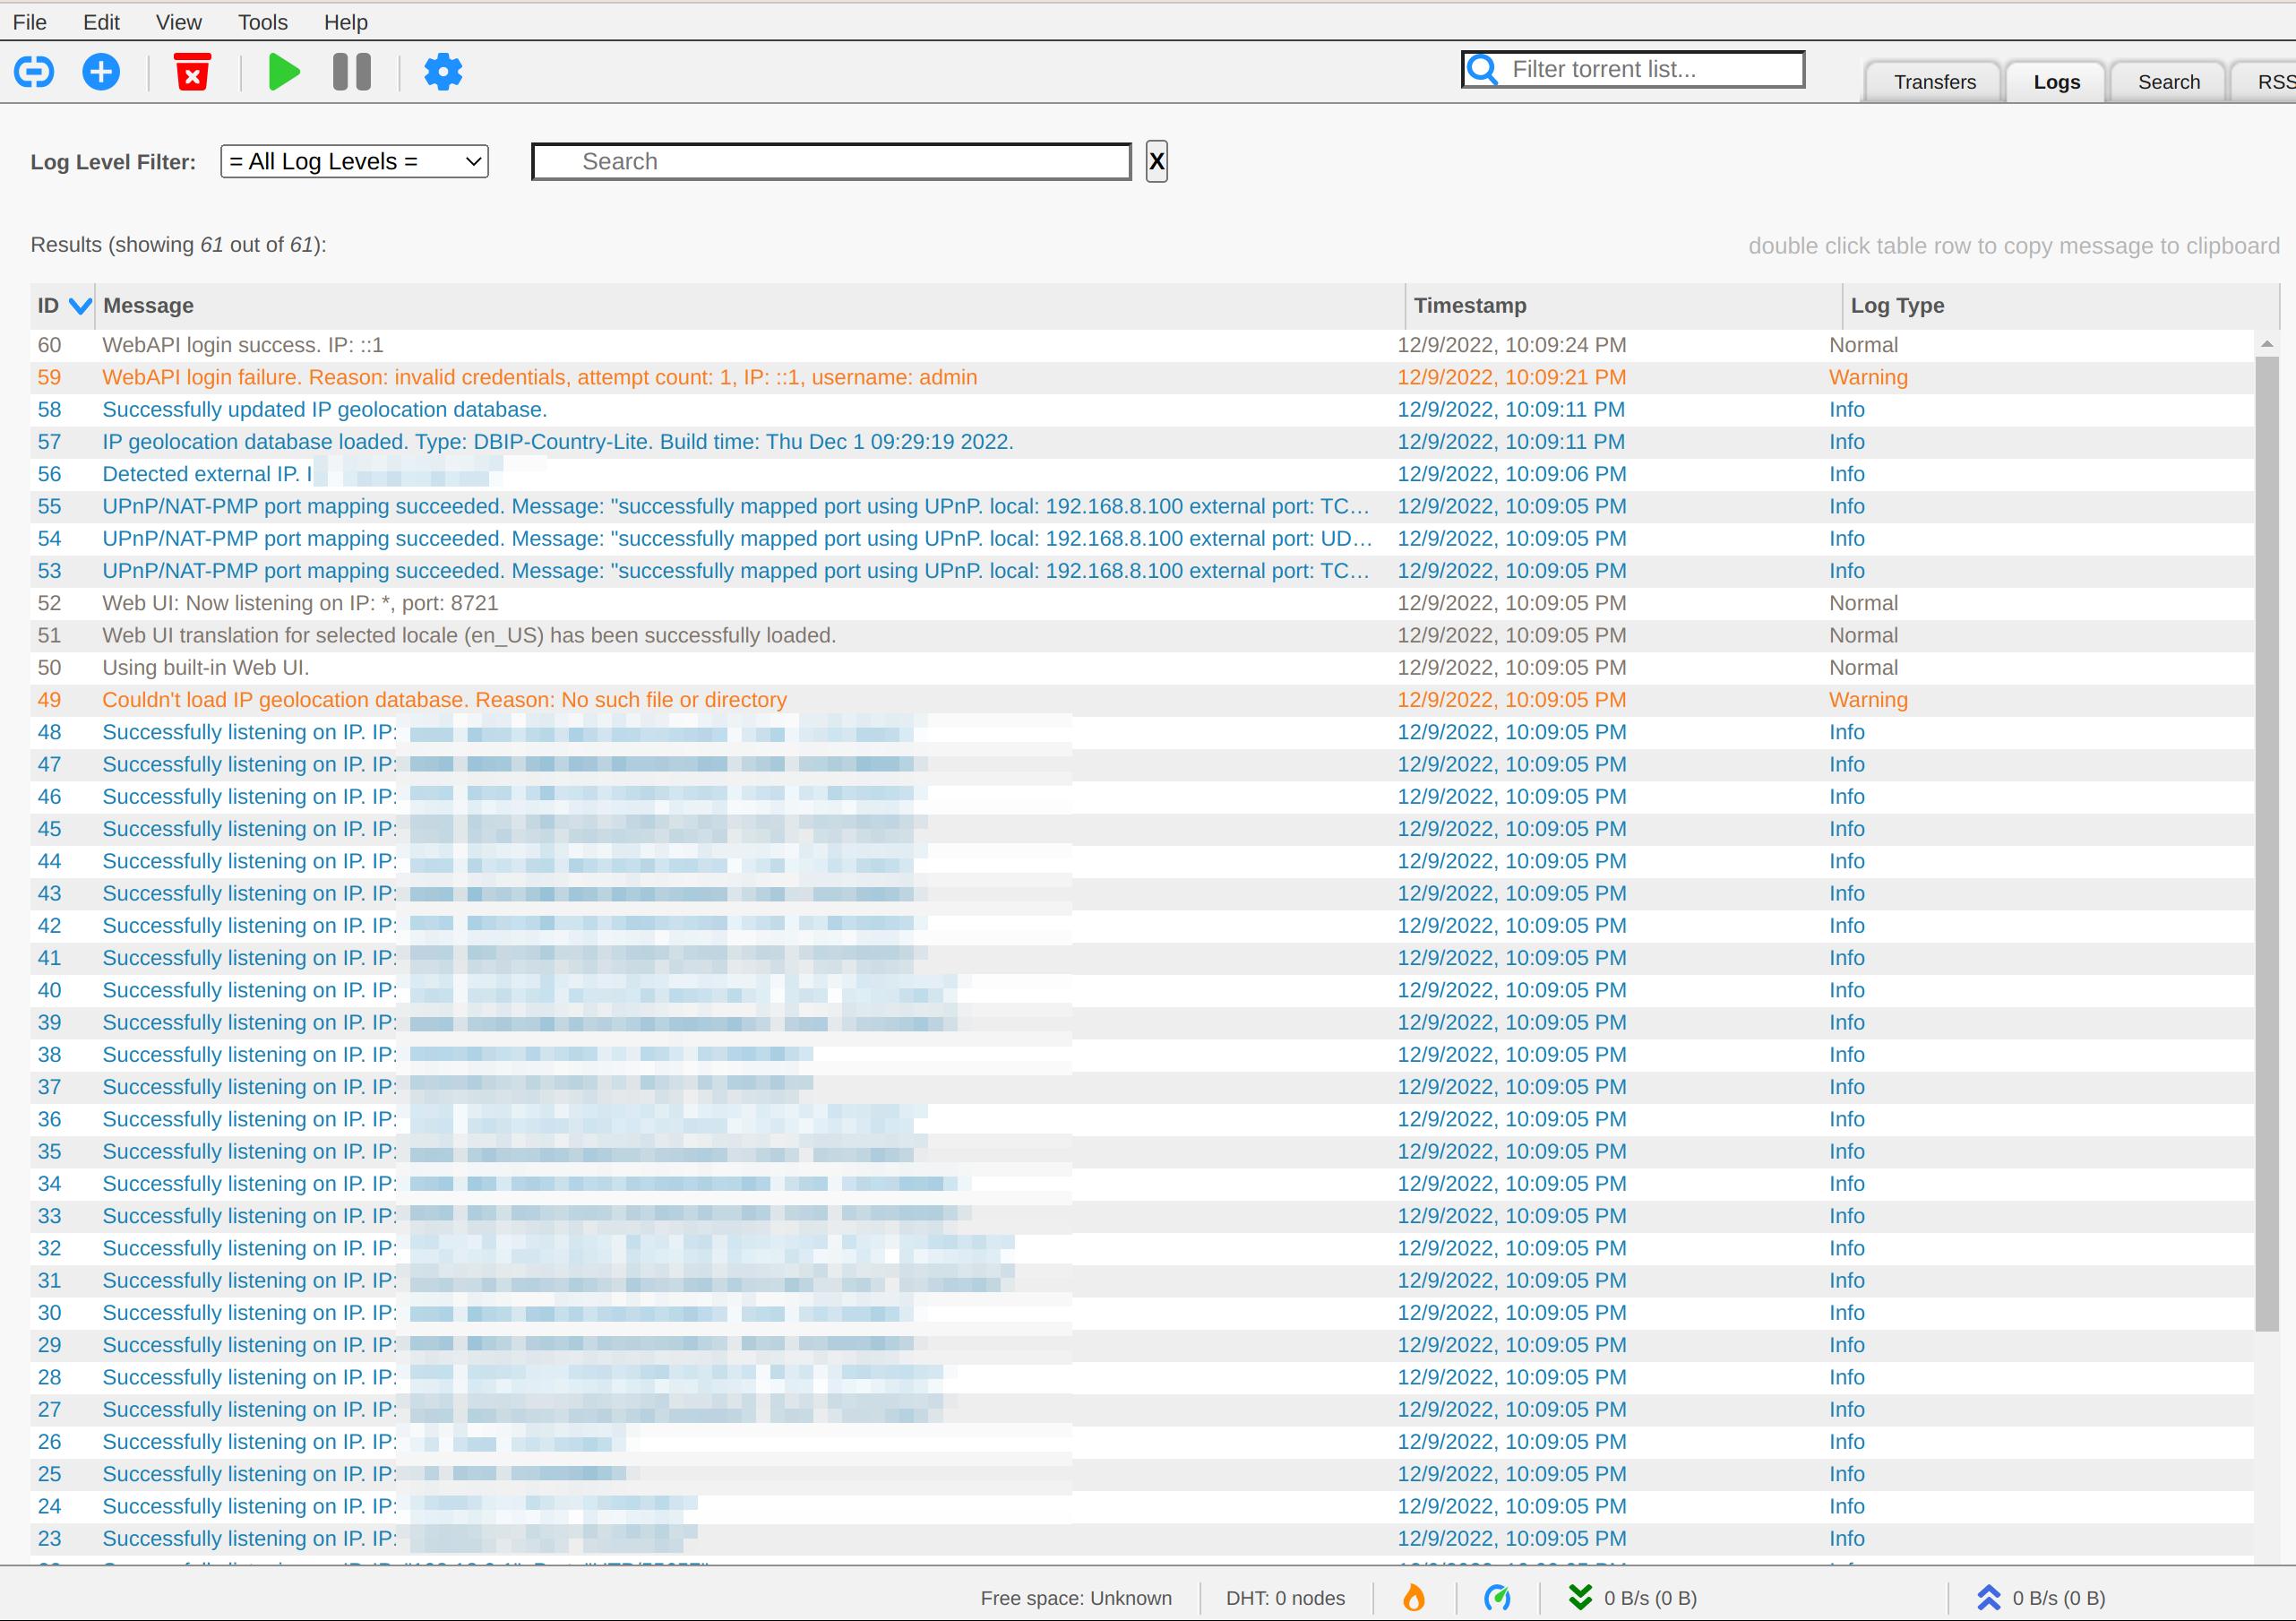Viewport: 2296px width, 1621px height.
Task: Switch to the Search tab
Action: [2168, 82]
